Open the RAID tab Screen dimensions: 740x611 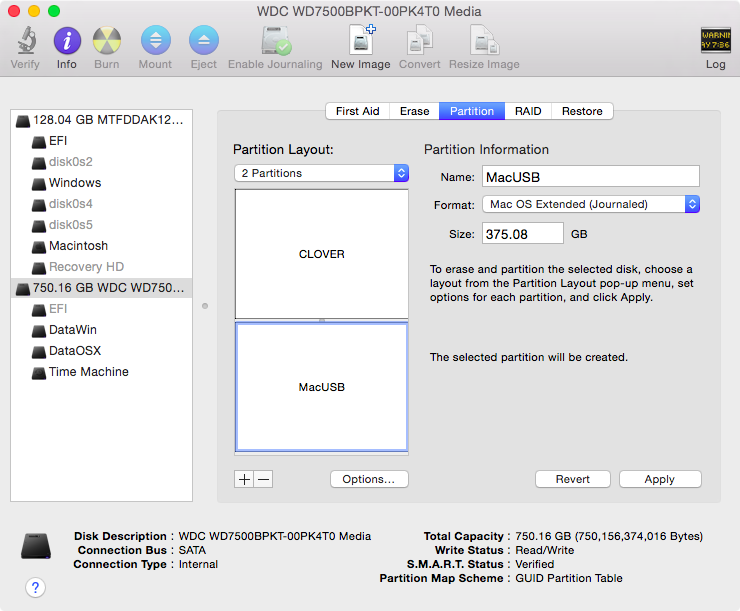[x=528, y=111]
